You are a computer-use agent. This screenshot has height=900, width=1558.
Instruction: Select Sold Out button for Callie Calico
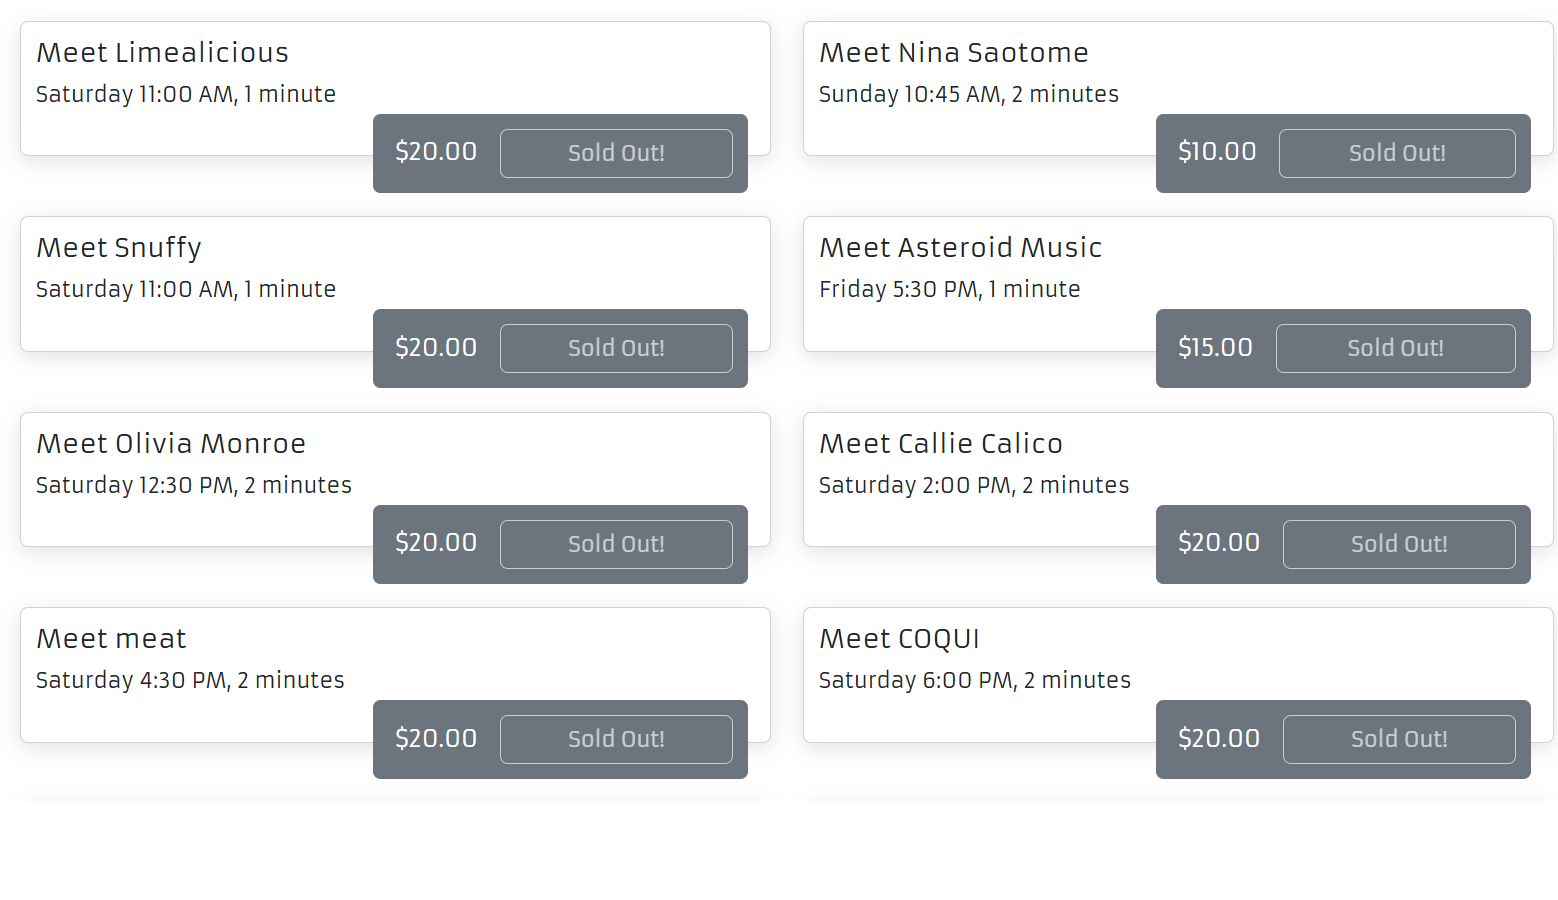pos(1399,544)
